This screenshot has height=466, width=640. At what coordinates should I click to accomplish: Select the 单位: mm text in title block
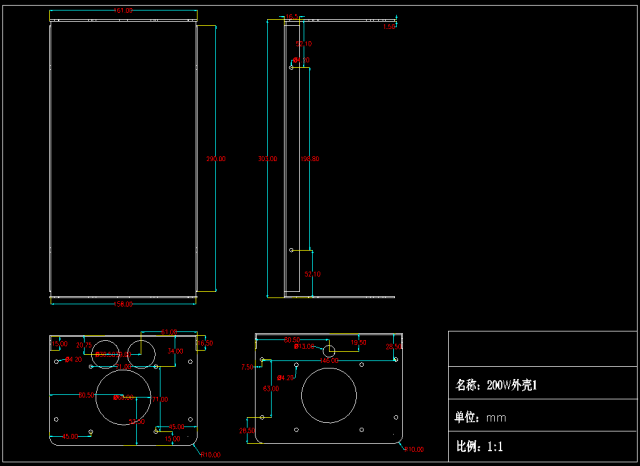[x=480, y=418]
